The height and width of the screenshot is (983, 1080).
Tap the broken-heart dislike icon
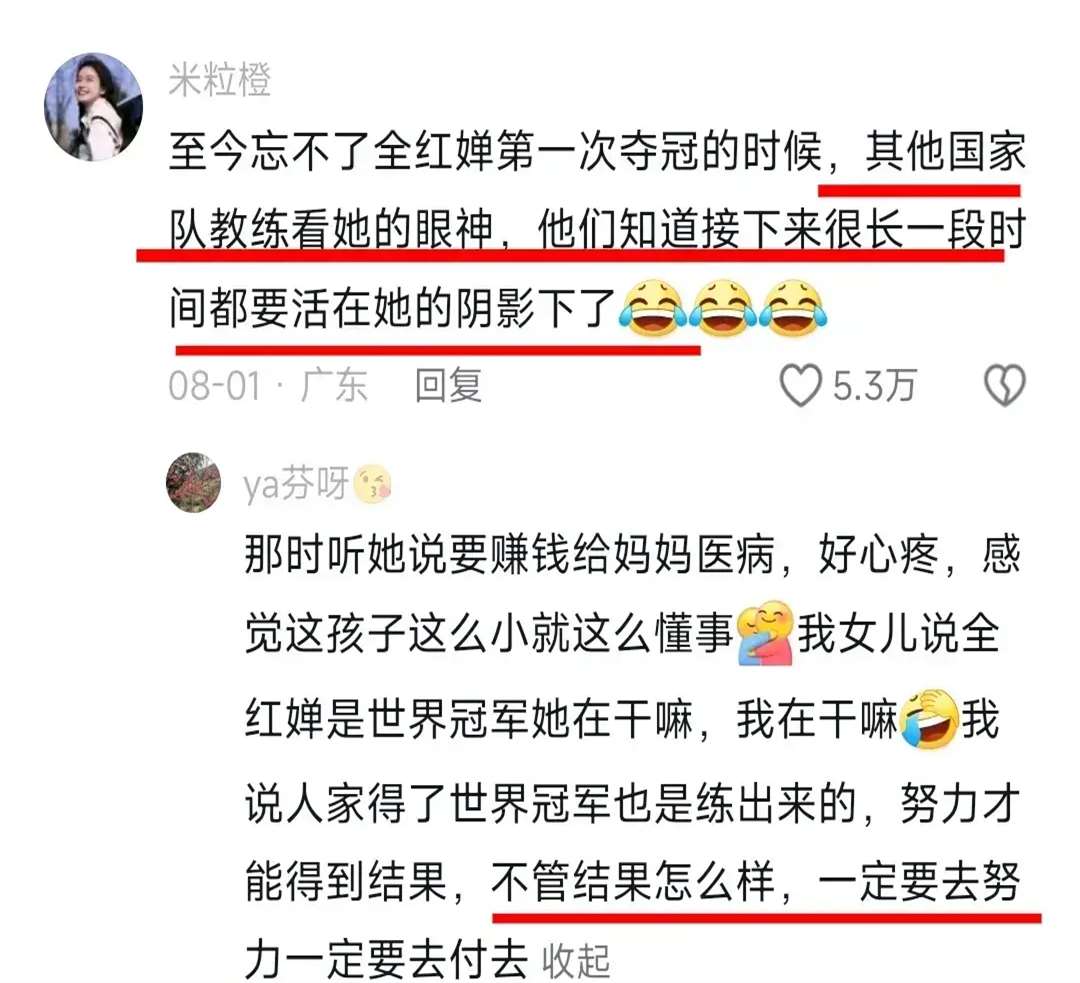click(x=1005, y=386)
